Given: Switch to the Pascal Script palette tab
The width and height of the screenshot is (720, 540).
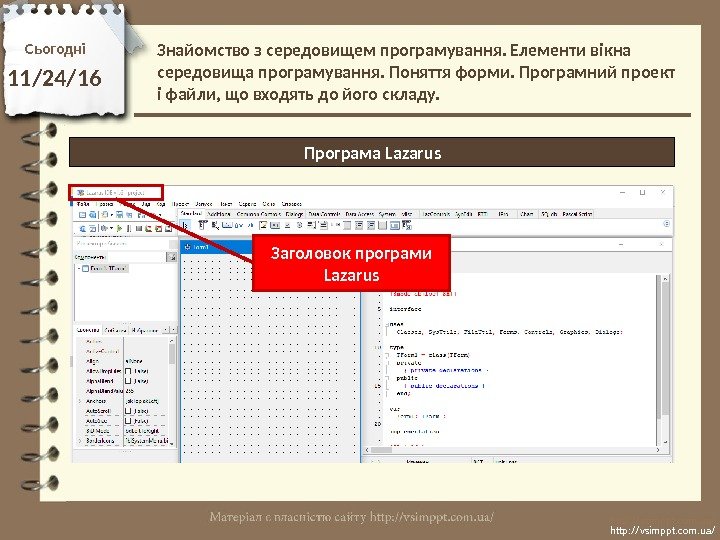Looking at the screenshot, I should [578, 214].
